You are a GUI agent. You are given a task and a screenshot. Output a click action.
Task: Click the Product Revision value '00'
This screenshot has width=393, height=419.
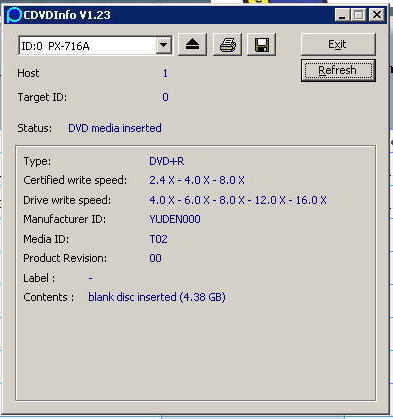[155, 258]
